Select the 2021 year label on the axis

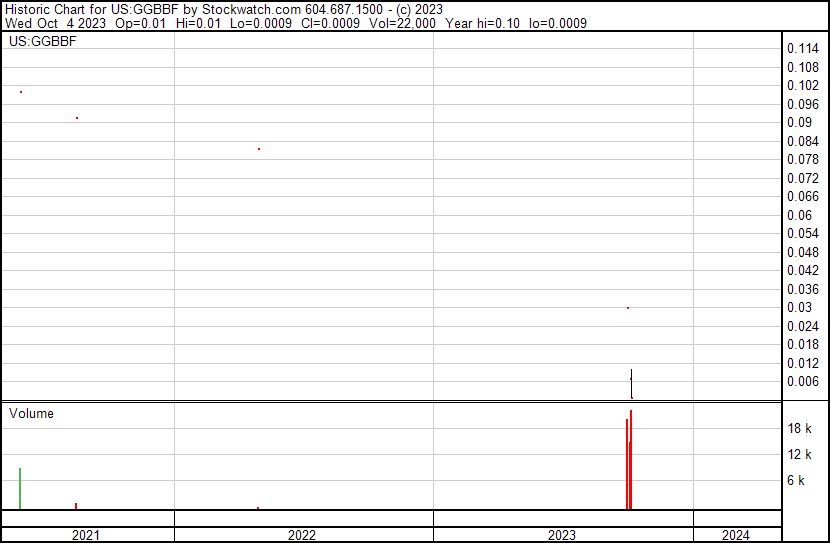tap(86, 535)
